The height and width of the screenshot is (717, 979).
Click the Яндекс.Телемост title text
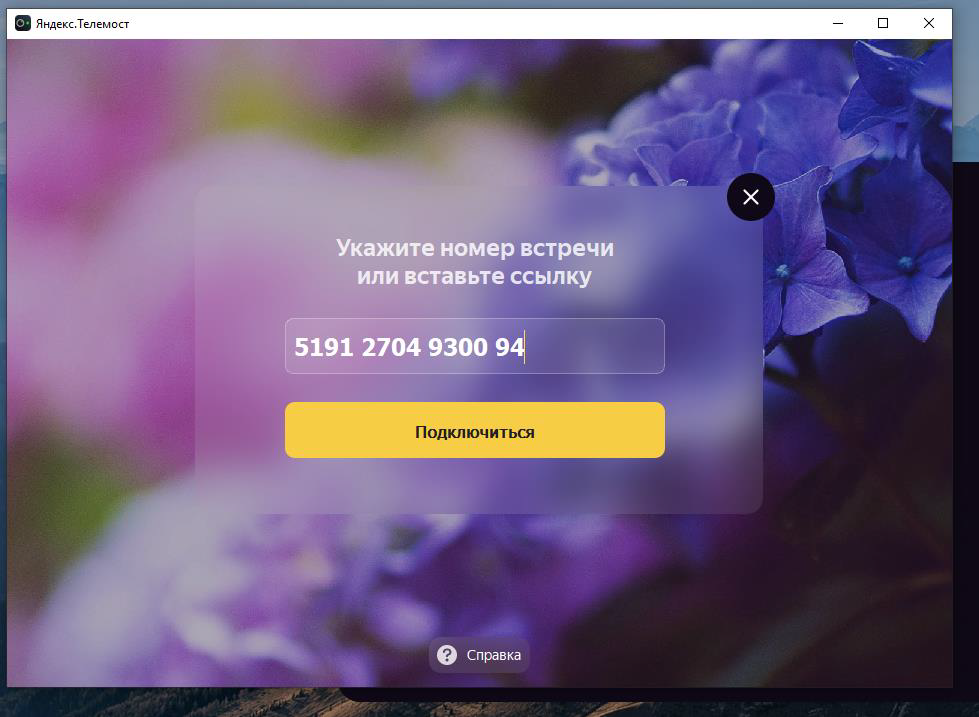tap(82, 24)
